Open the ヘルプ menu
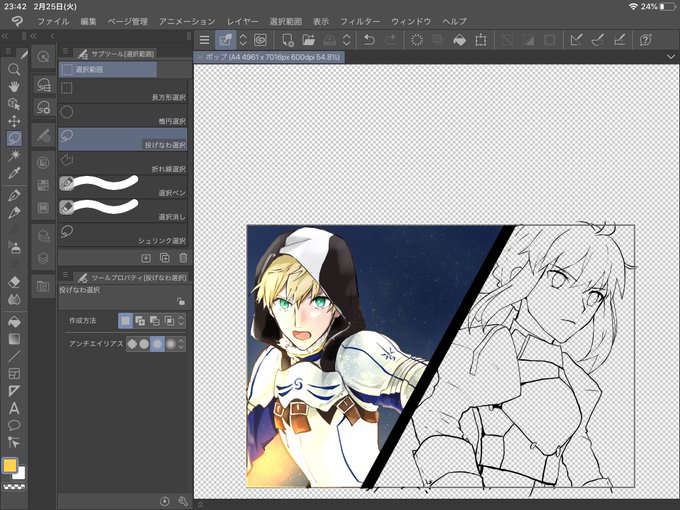This screenshot has width=680, height=510. [x=454, y=21]
